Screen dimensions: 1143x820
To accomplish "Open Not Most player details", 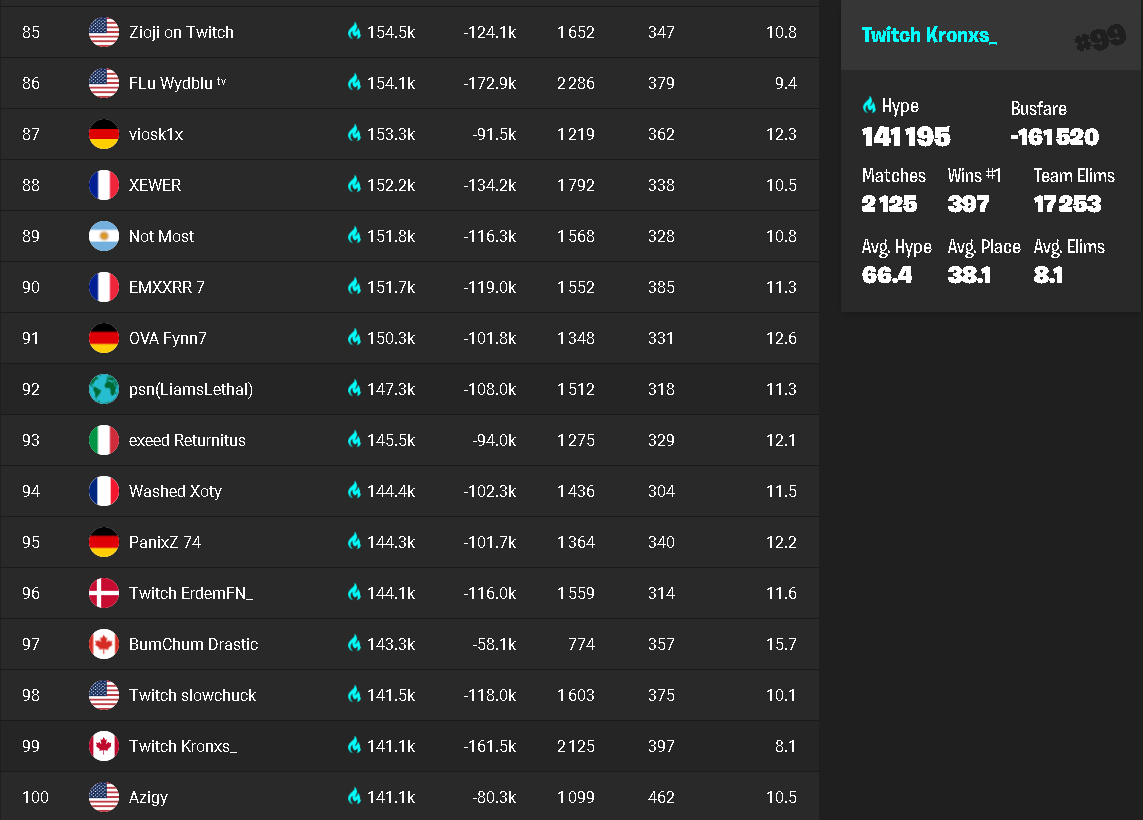I will click(x=161, y=236).
